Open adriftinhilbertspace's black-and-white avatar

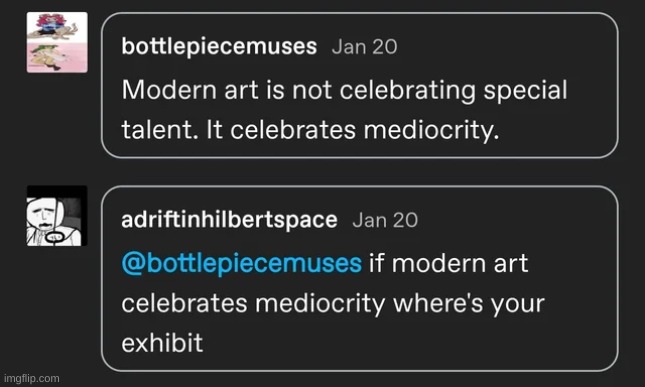point(57,216)
